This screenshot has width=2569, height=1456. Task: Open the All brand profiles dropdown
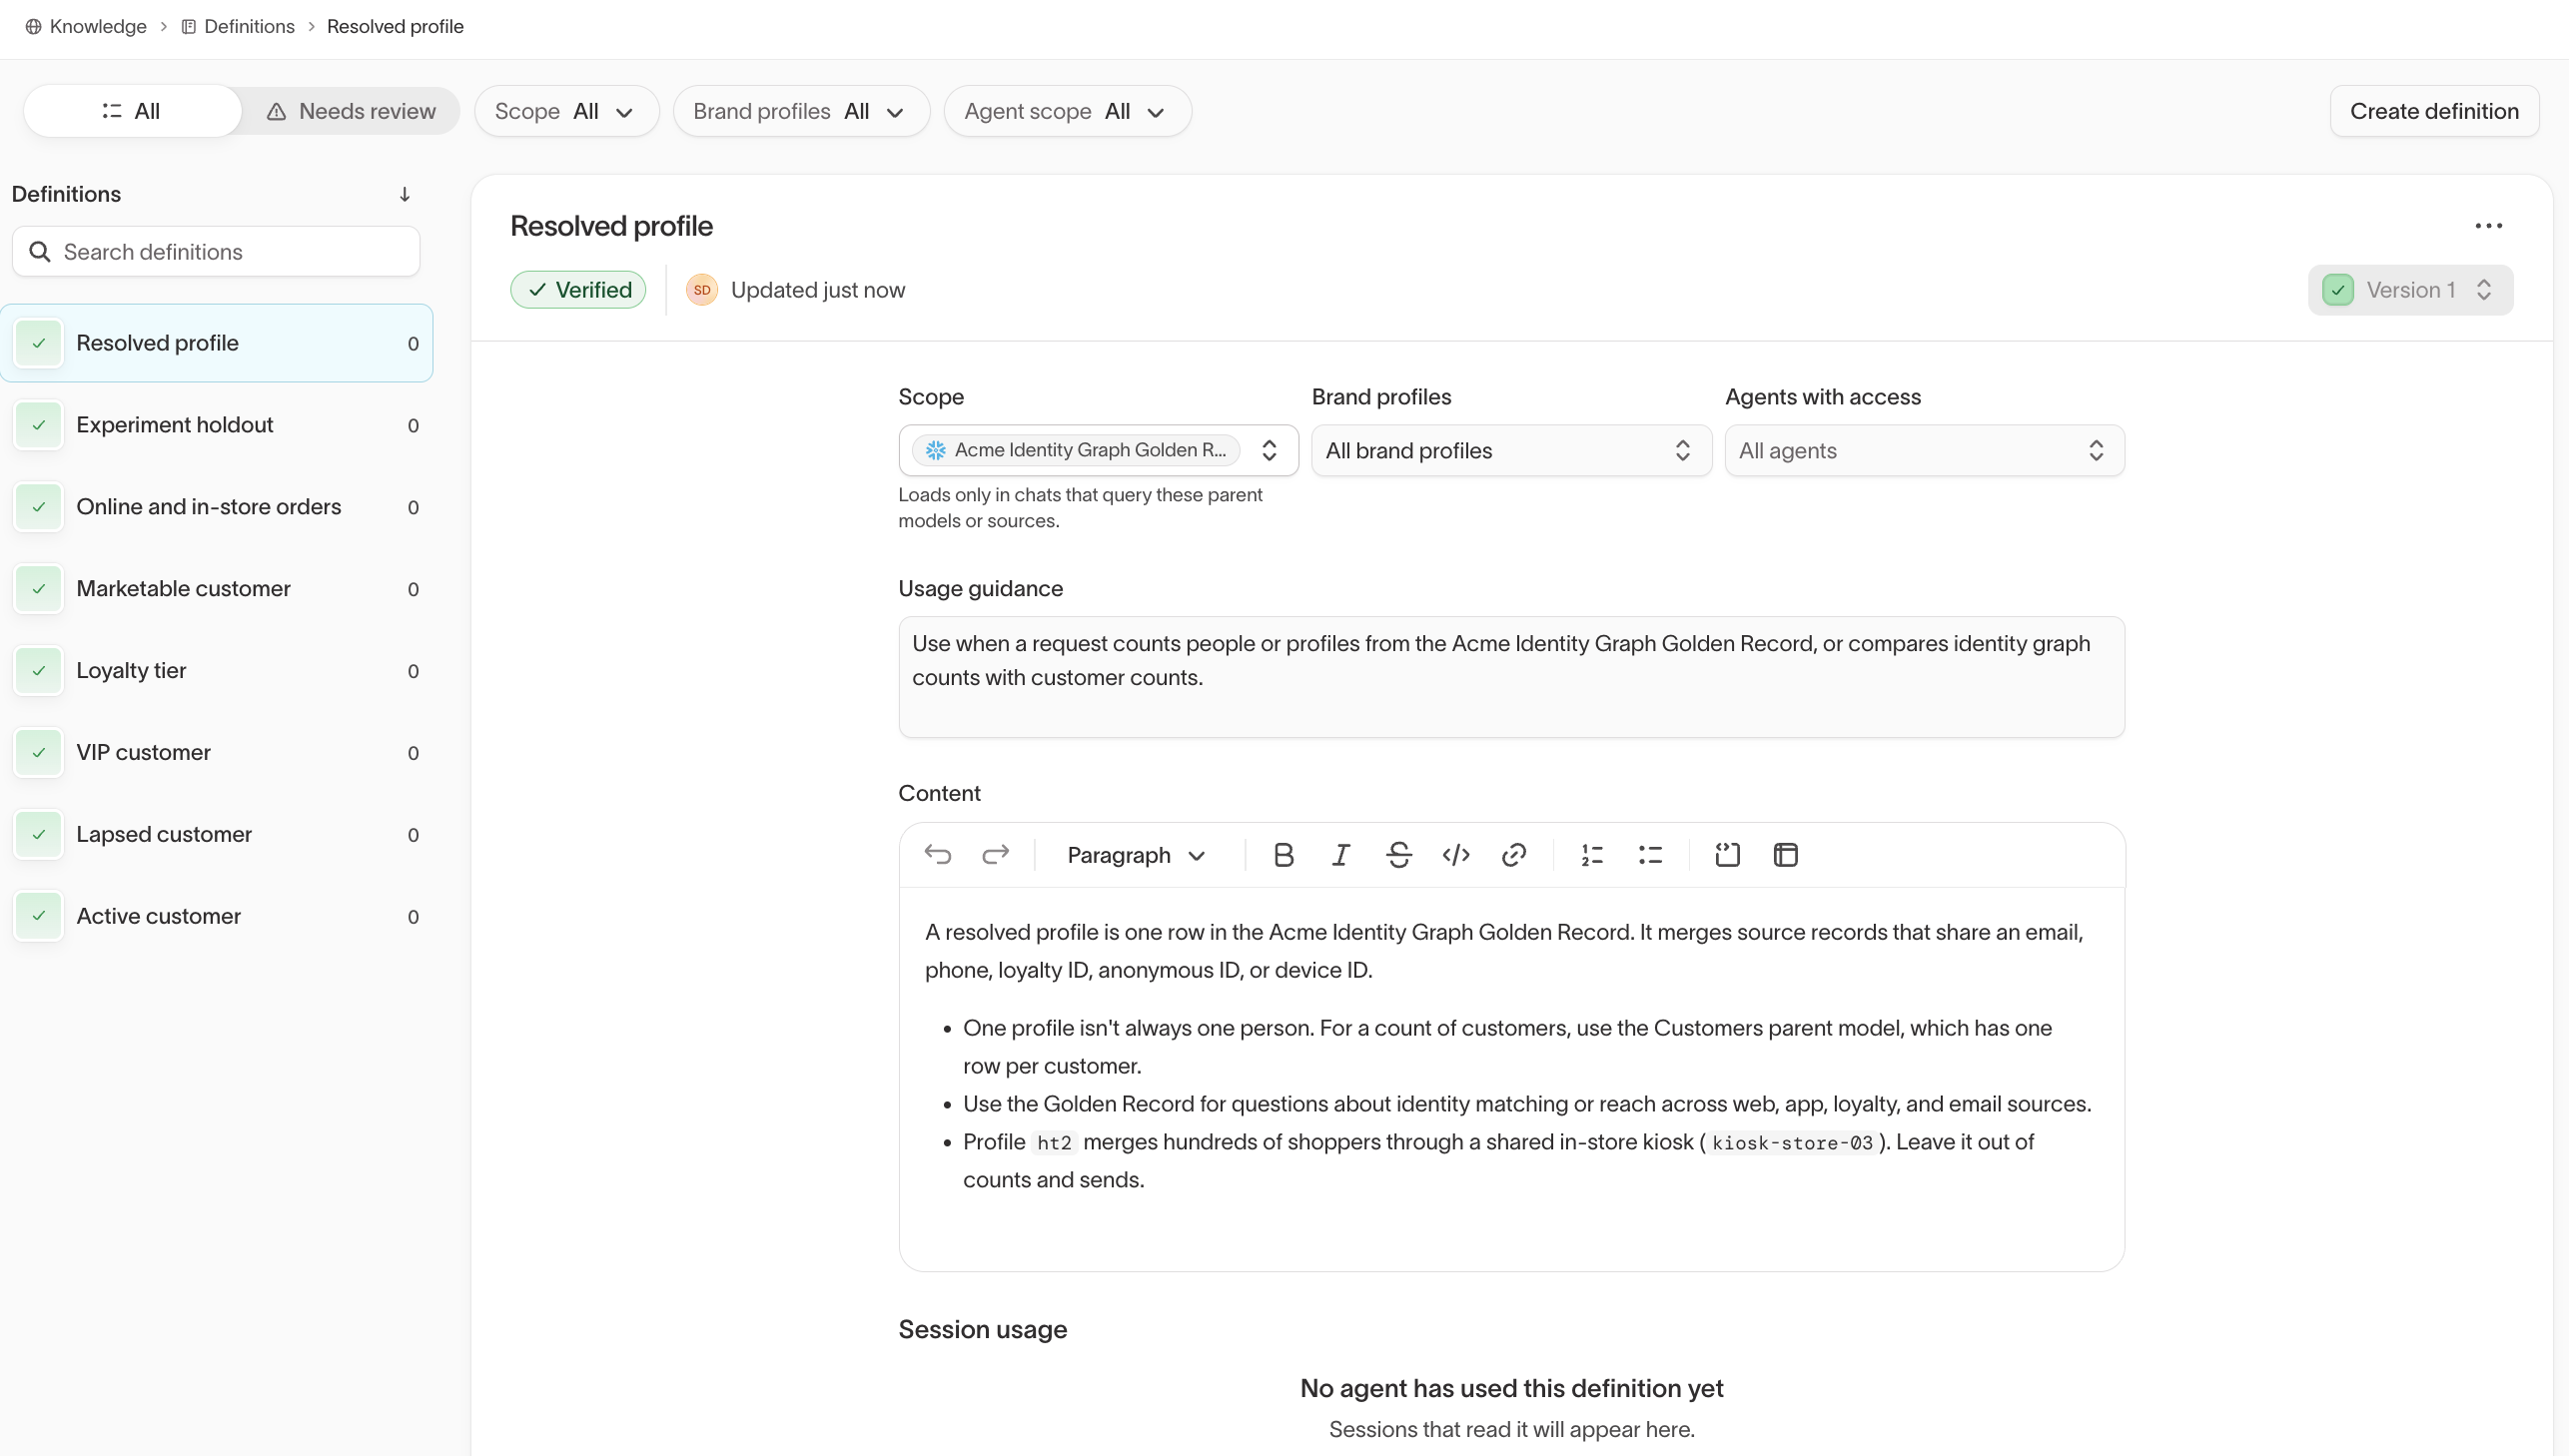click(1511, 451)
